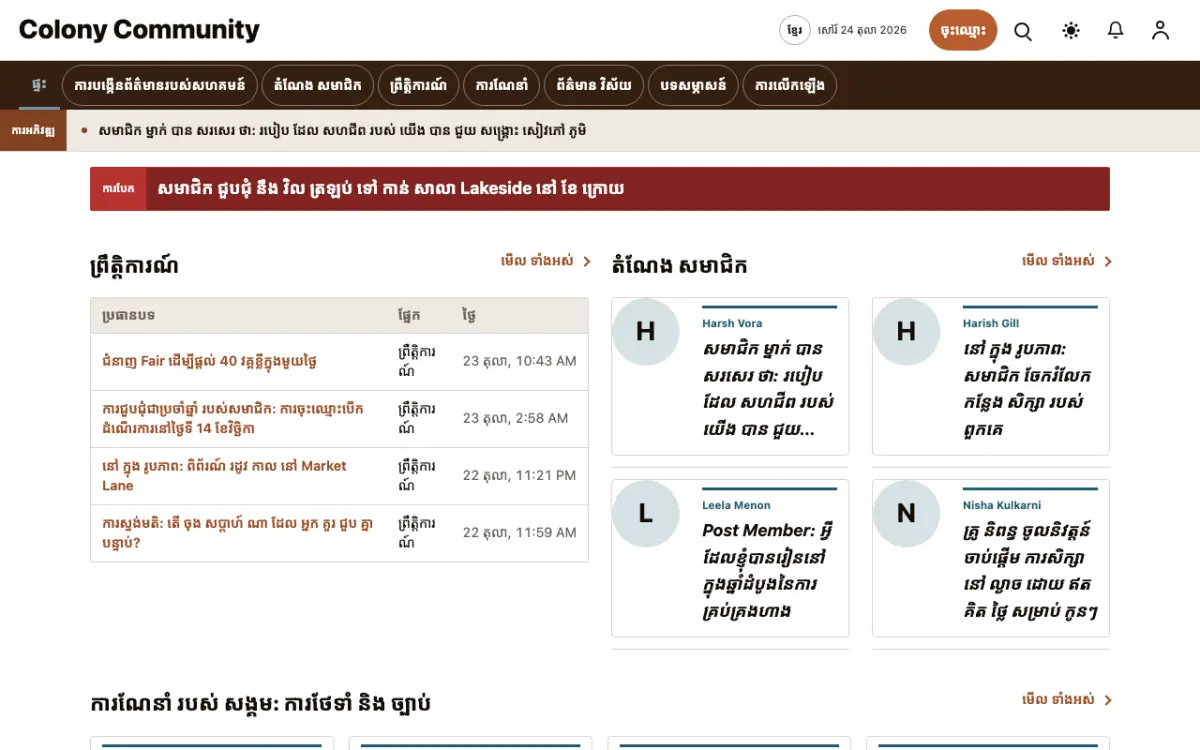
Task: Click the Colony Community site logo
Action: tap(139, 30)
